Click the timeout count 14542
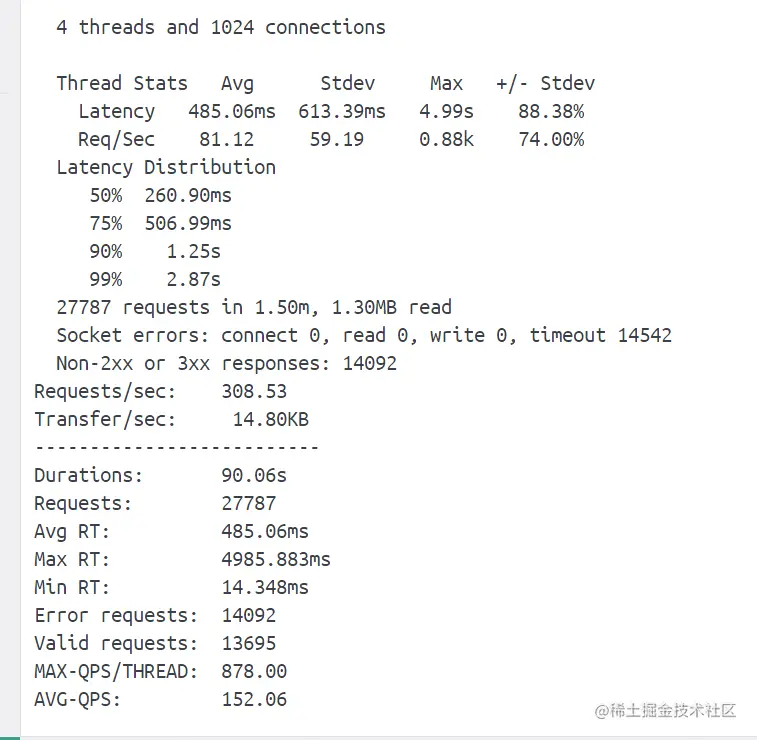The image size is (757, 740). (645, 335)
